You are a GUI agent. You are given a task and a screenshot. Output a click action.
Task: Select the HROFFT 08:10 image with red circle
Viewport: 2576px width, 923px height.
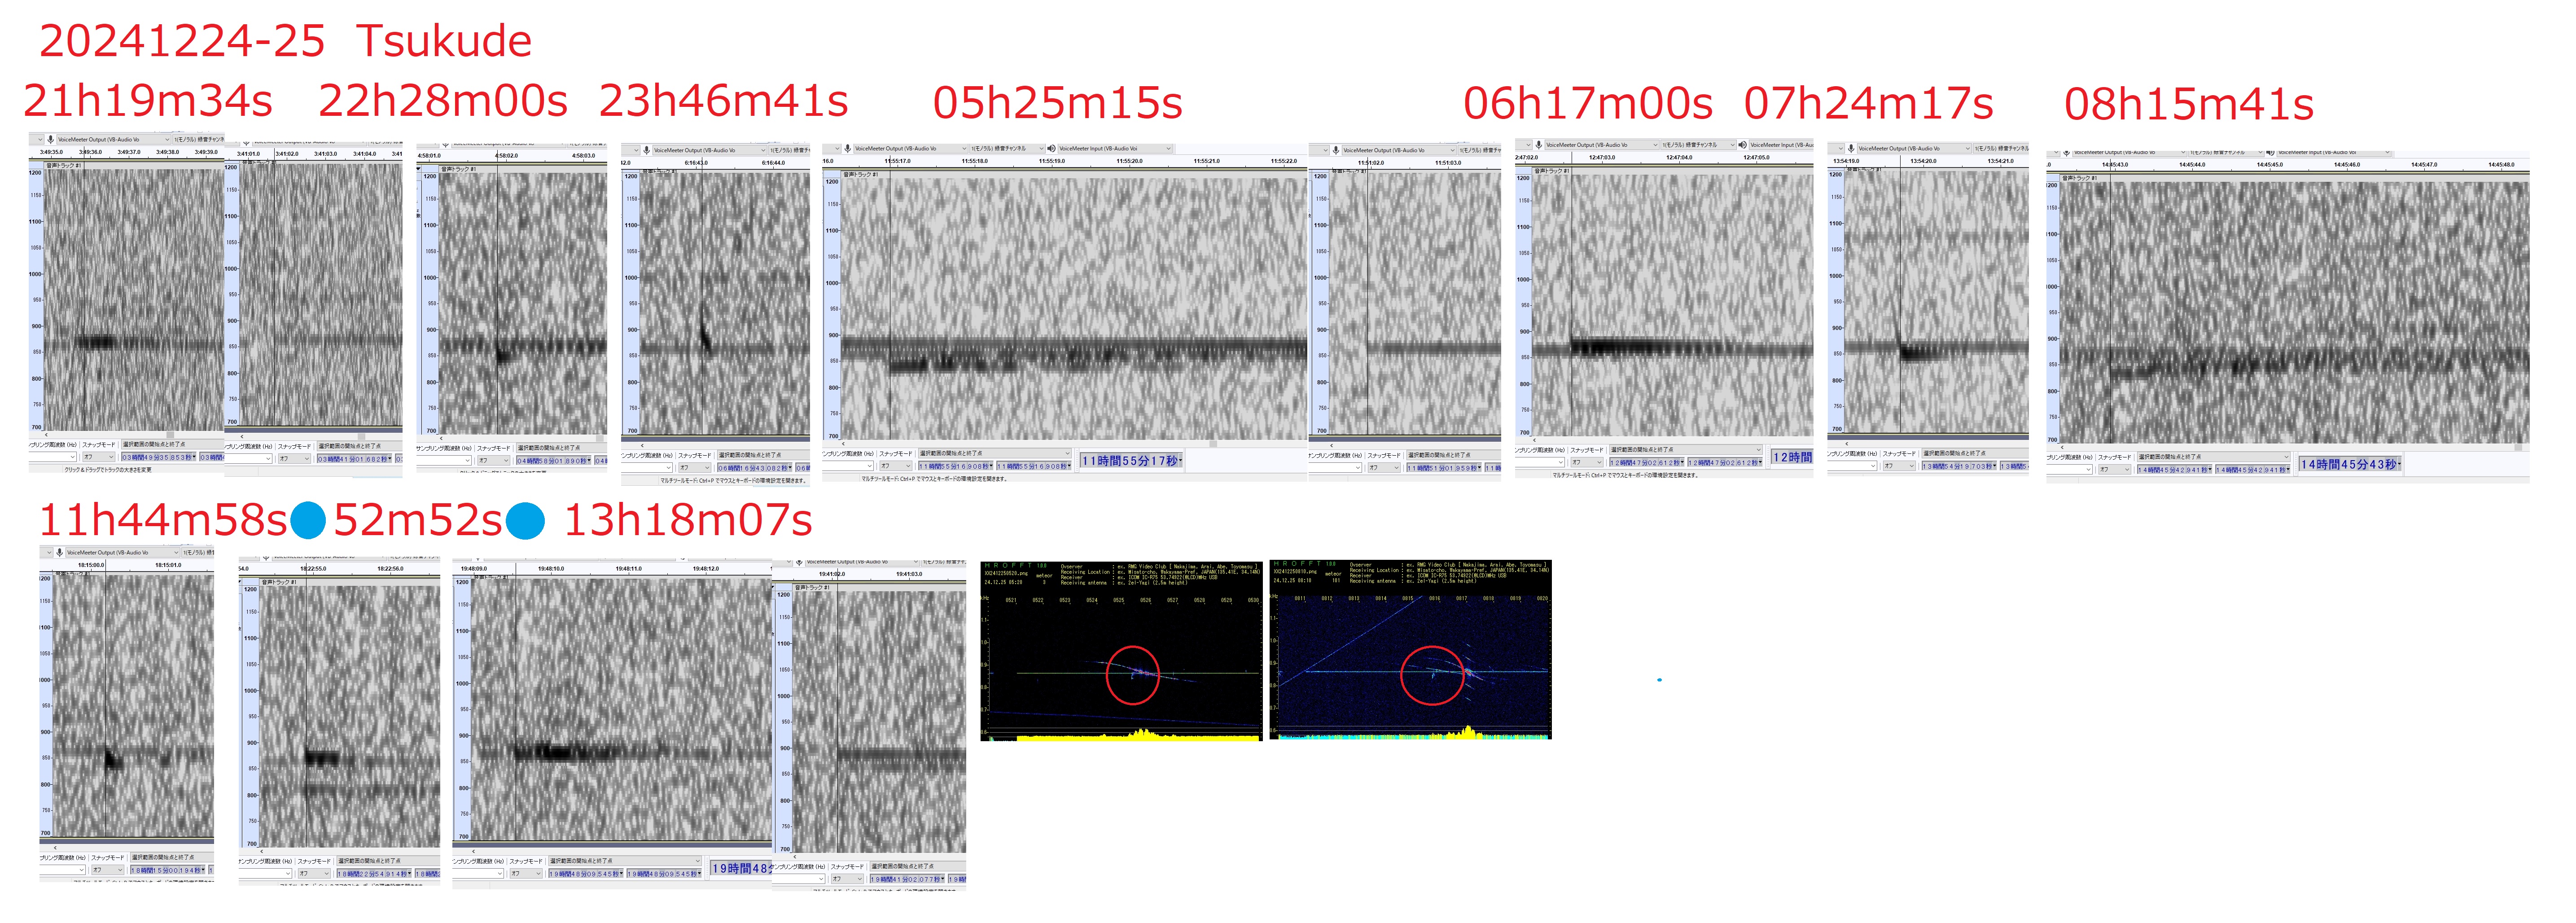[1410, 650]
